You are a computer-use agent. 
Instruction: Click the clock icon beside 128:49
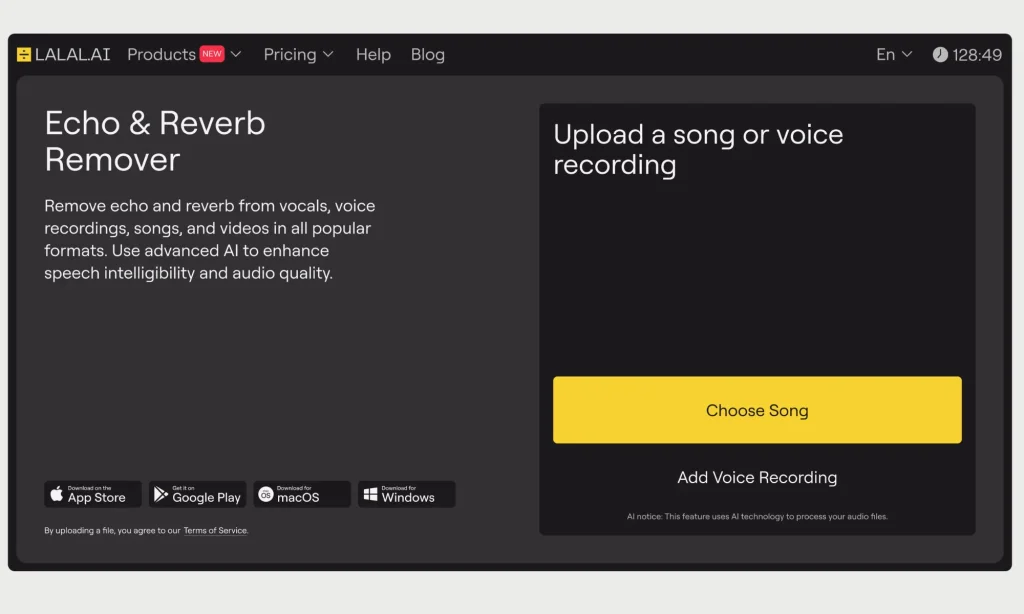(940, 55)
